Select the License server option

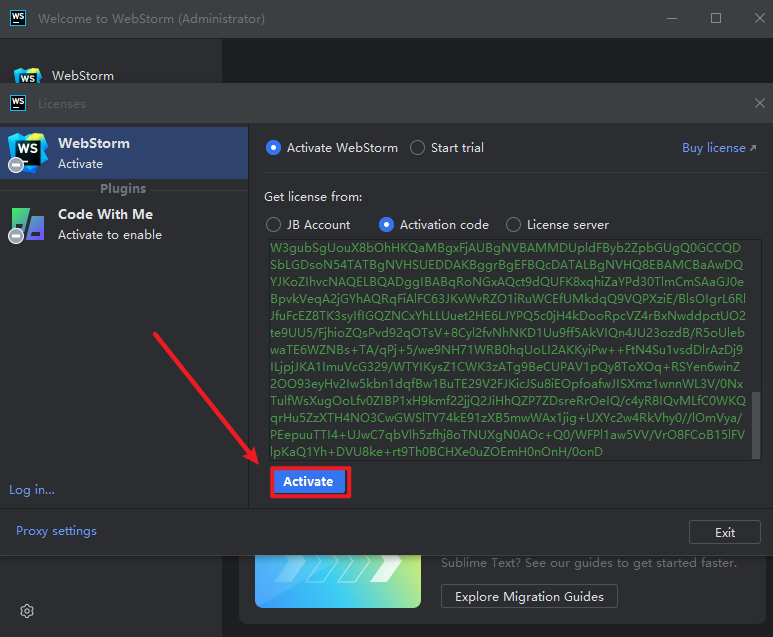pos(513,225)
